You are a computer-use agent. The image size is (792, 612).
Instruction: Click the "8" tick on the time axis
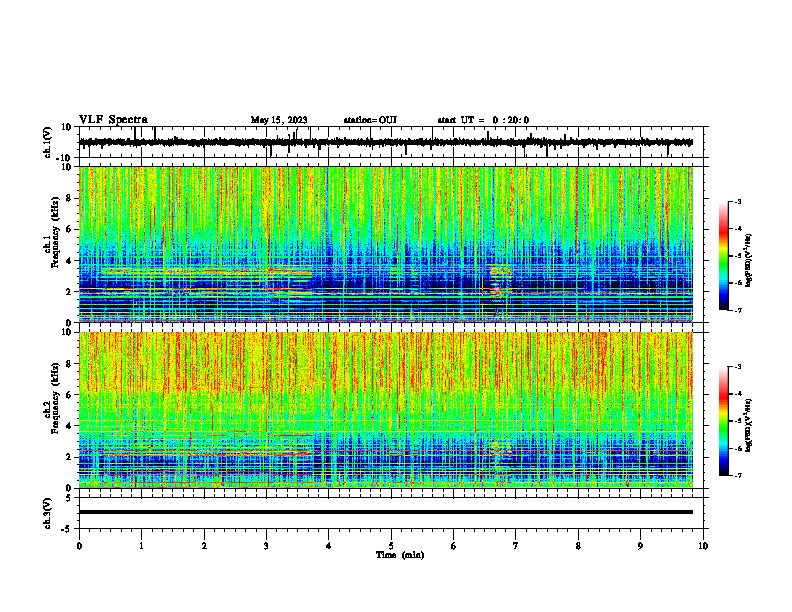(x=578, y=546)
